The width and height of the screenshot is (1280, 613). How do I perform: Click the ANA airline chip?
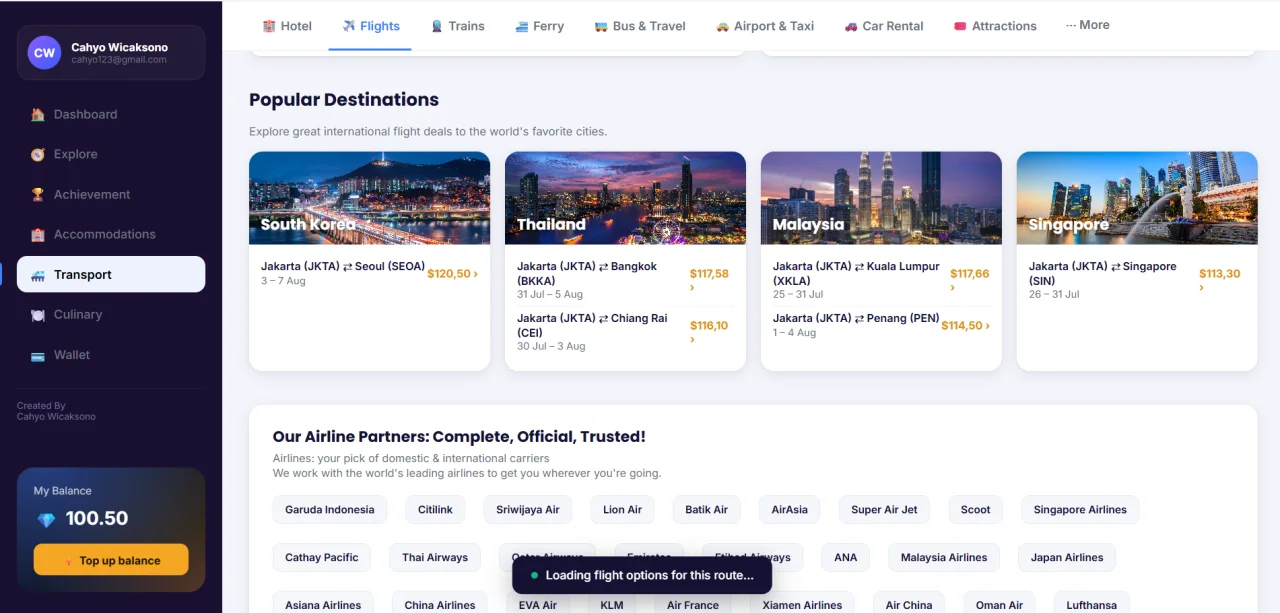845,558
